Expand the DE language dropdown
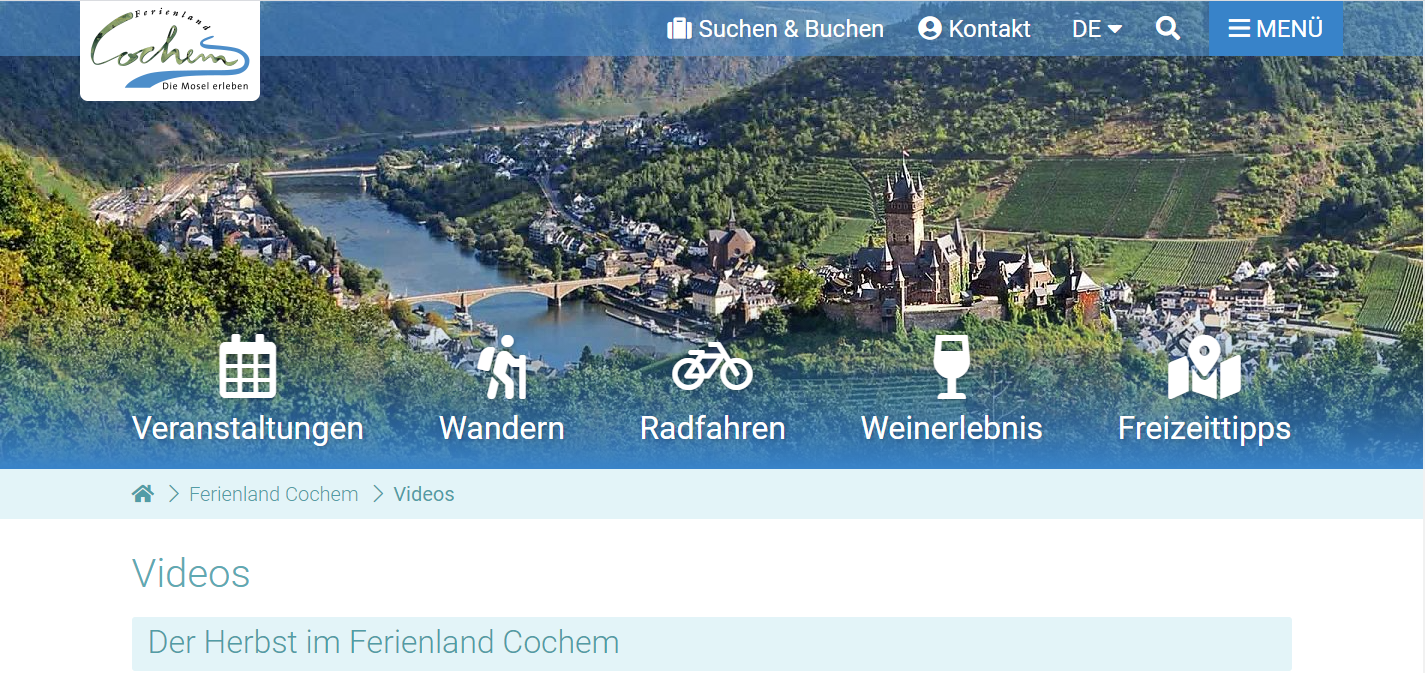 [x=1096, y=29]
